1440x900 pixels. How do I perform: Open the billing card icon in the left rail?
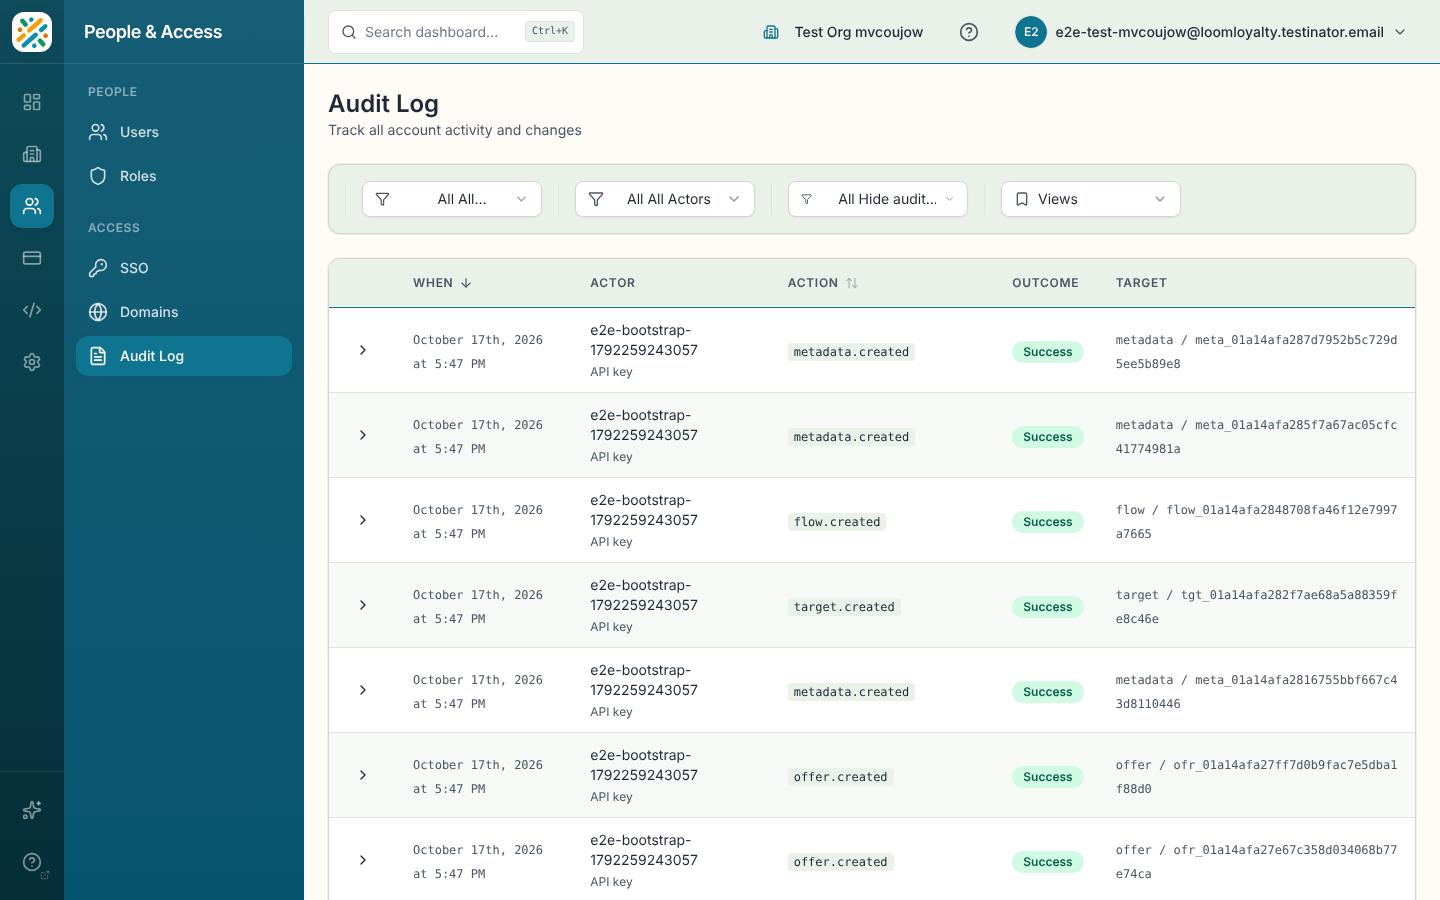(32, 258)
